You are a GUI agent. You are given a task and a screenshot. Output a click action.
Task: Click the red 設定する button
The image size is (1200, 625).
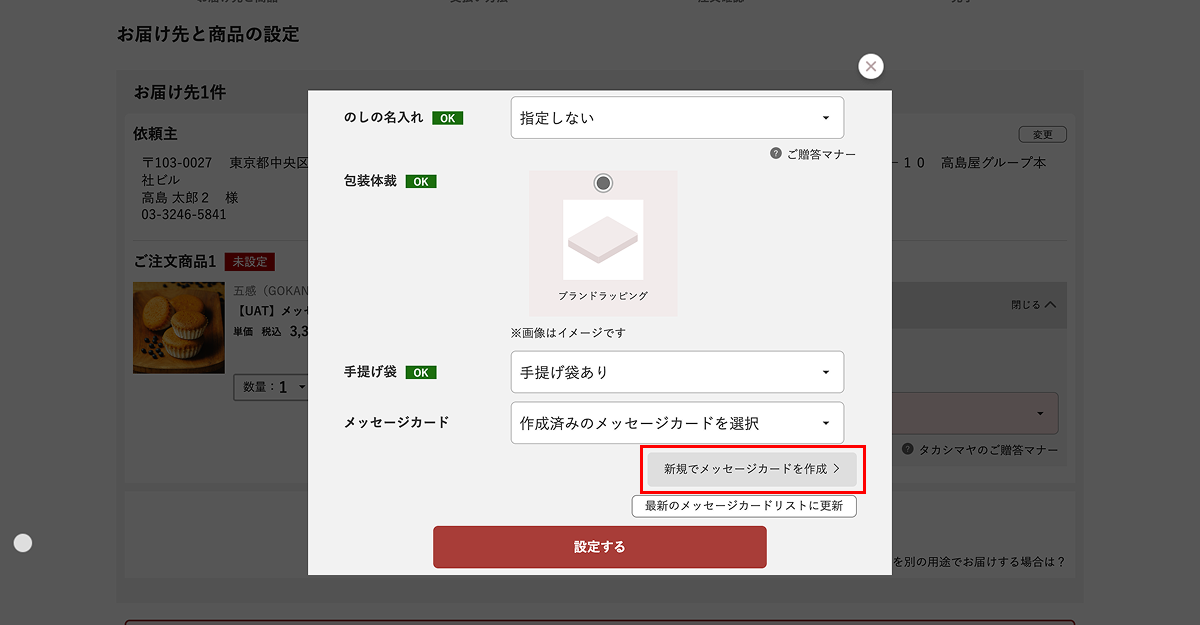click(x=600, y=547)
